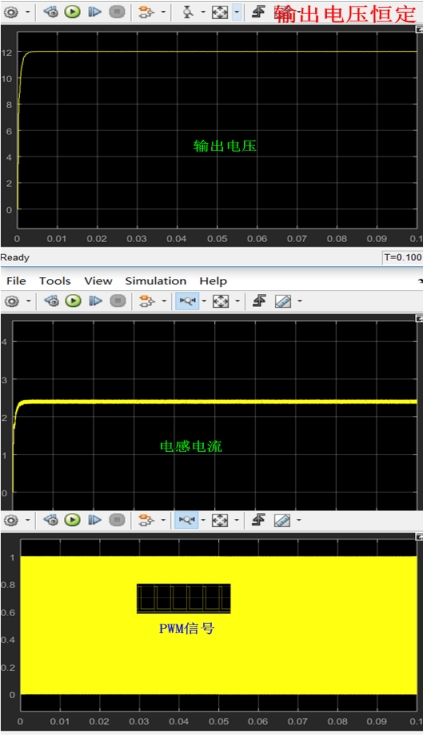The width and height of the screenshot is (424, 736).
Task: Expand measurements dropdown in inductor current scope
Action: [300, 301]
